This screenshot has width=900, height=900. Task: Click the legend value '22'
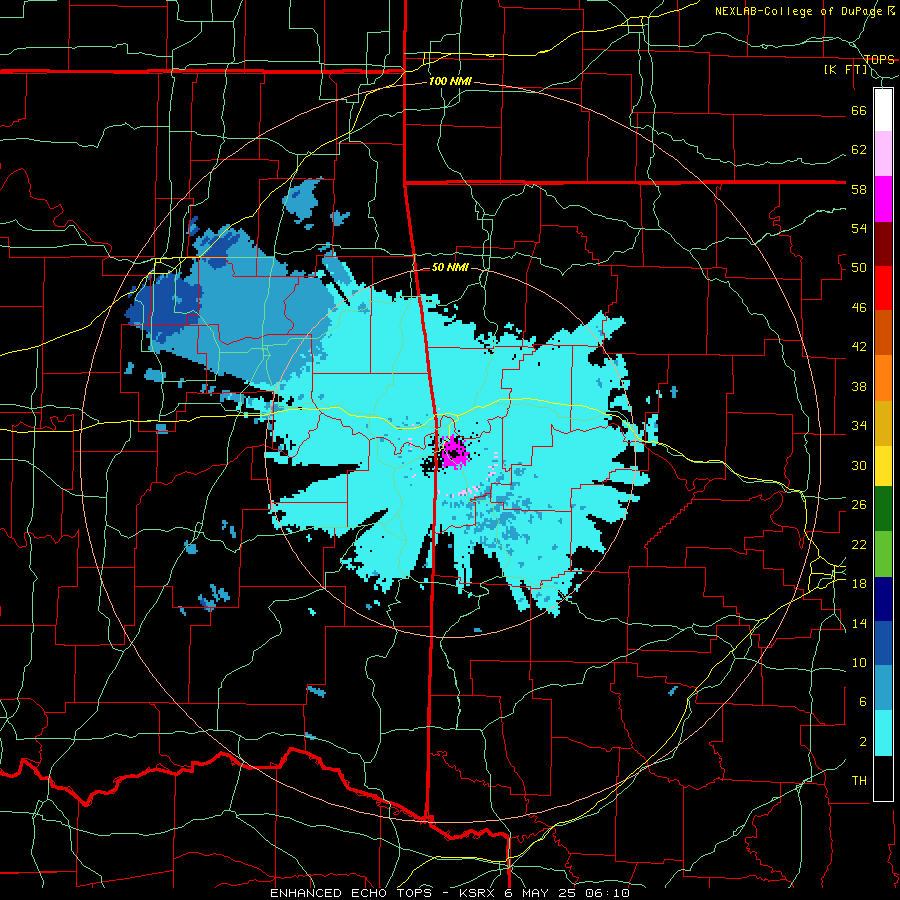(859, 544)
